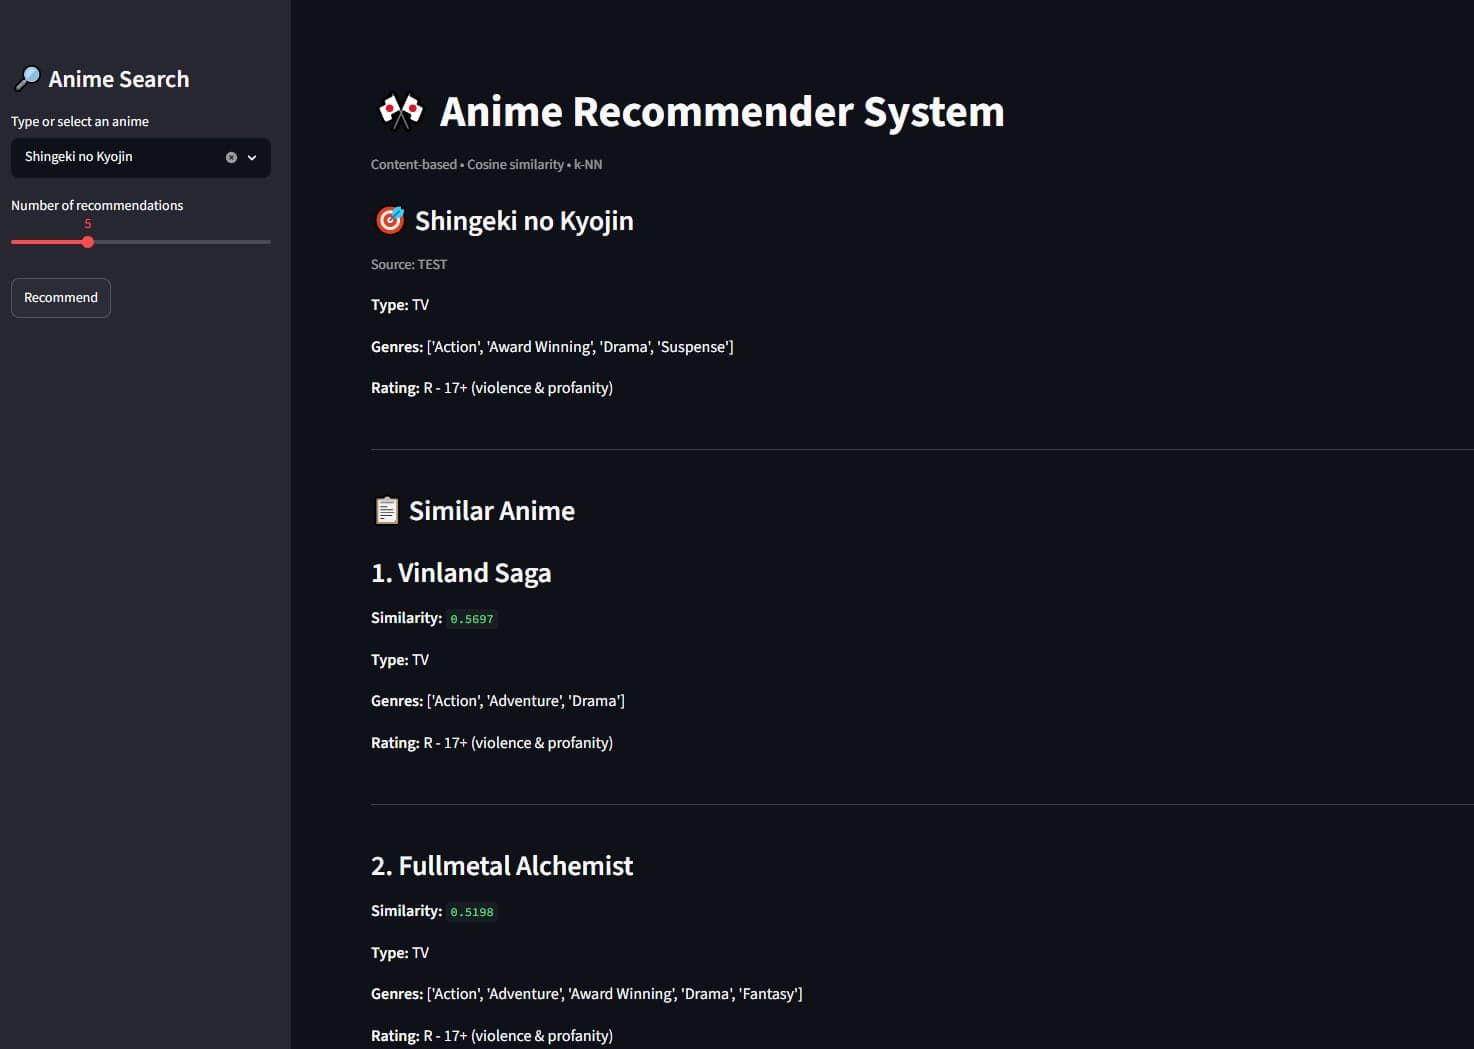Click the target icon beside Shingeki no Kyojin
Viewport: 1474px width, 1049px height.
click(390, 220)
